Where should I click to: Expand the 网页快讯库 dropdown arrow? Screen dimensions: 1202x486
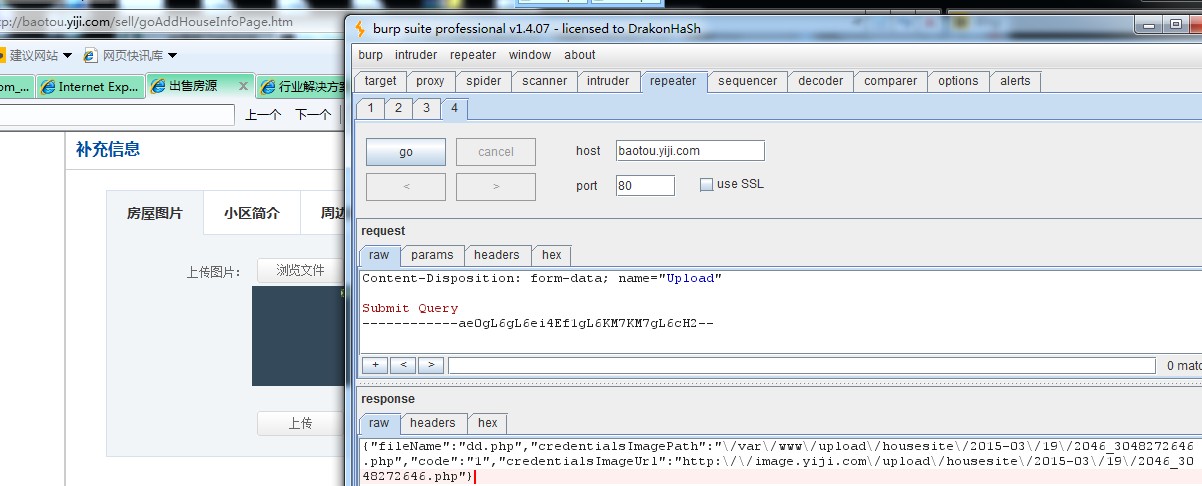pos(172,56)
